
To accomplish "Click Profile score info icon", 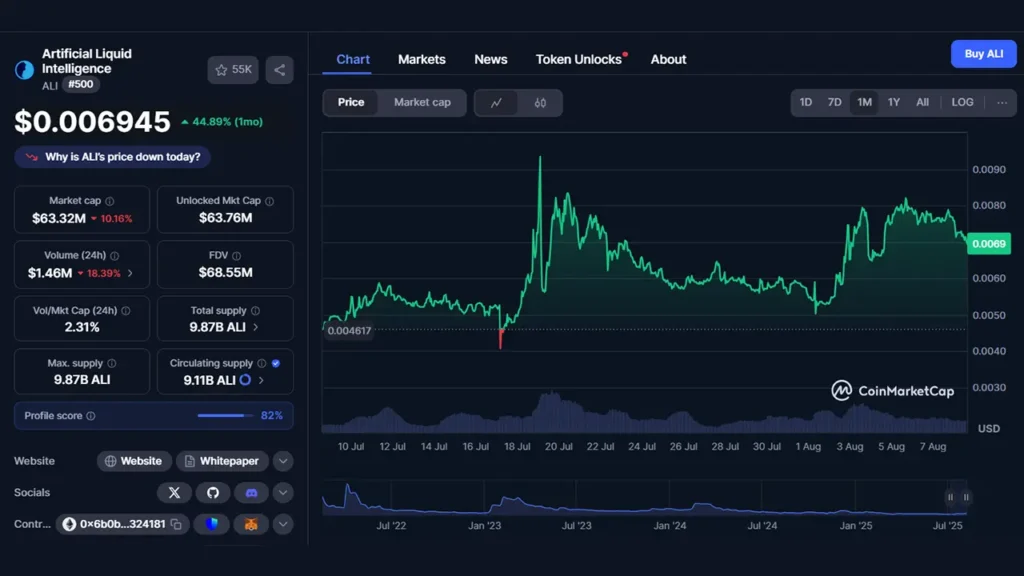I will click(91, 415).
